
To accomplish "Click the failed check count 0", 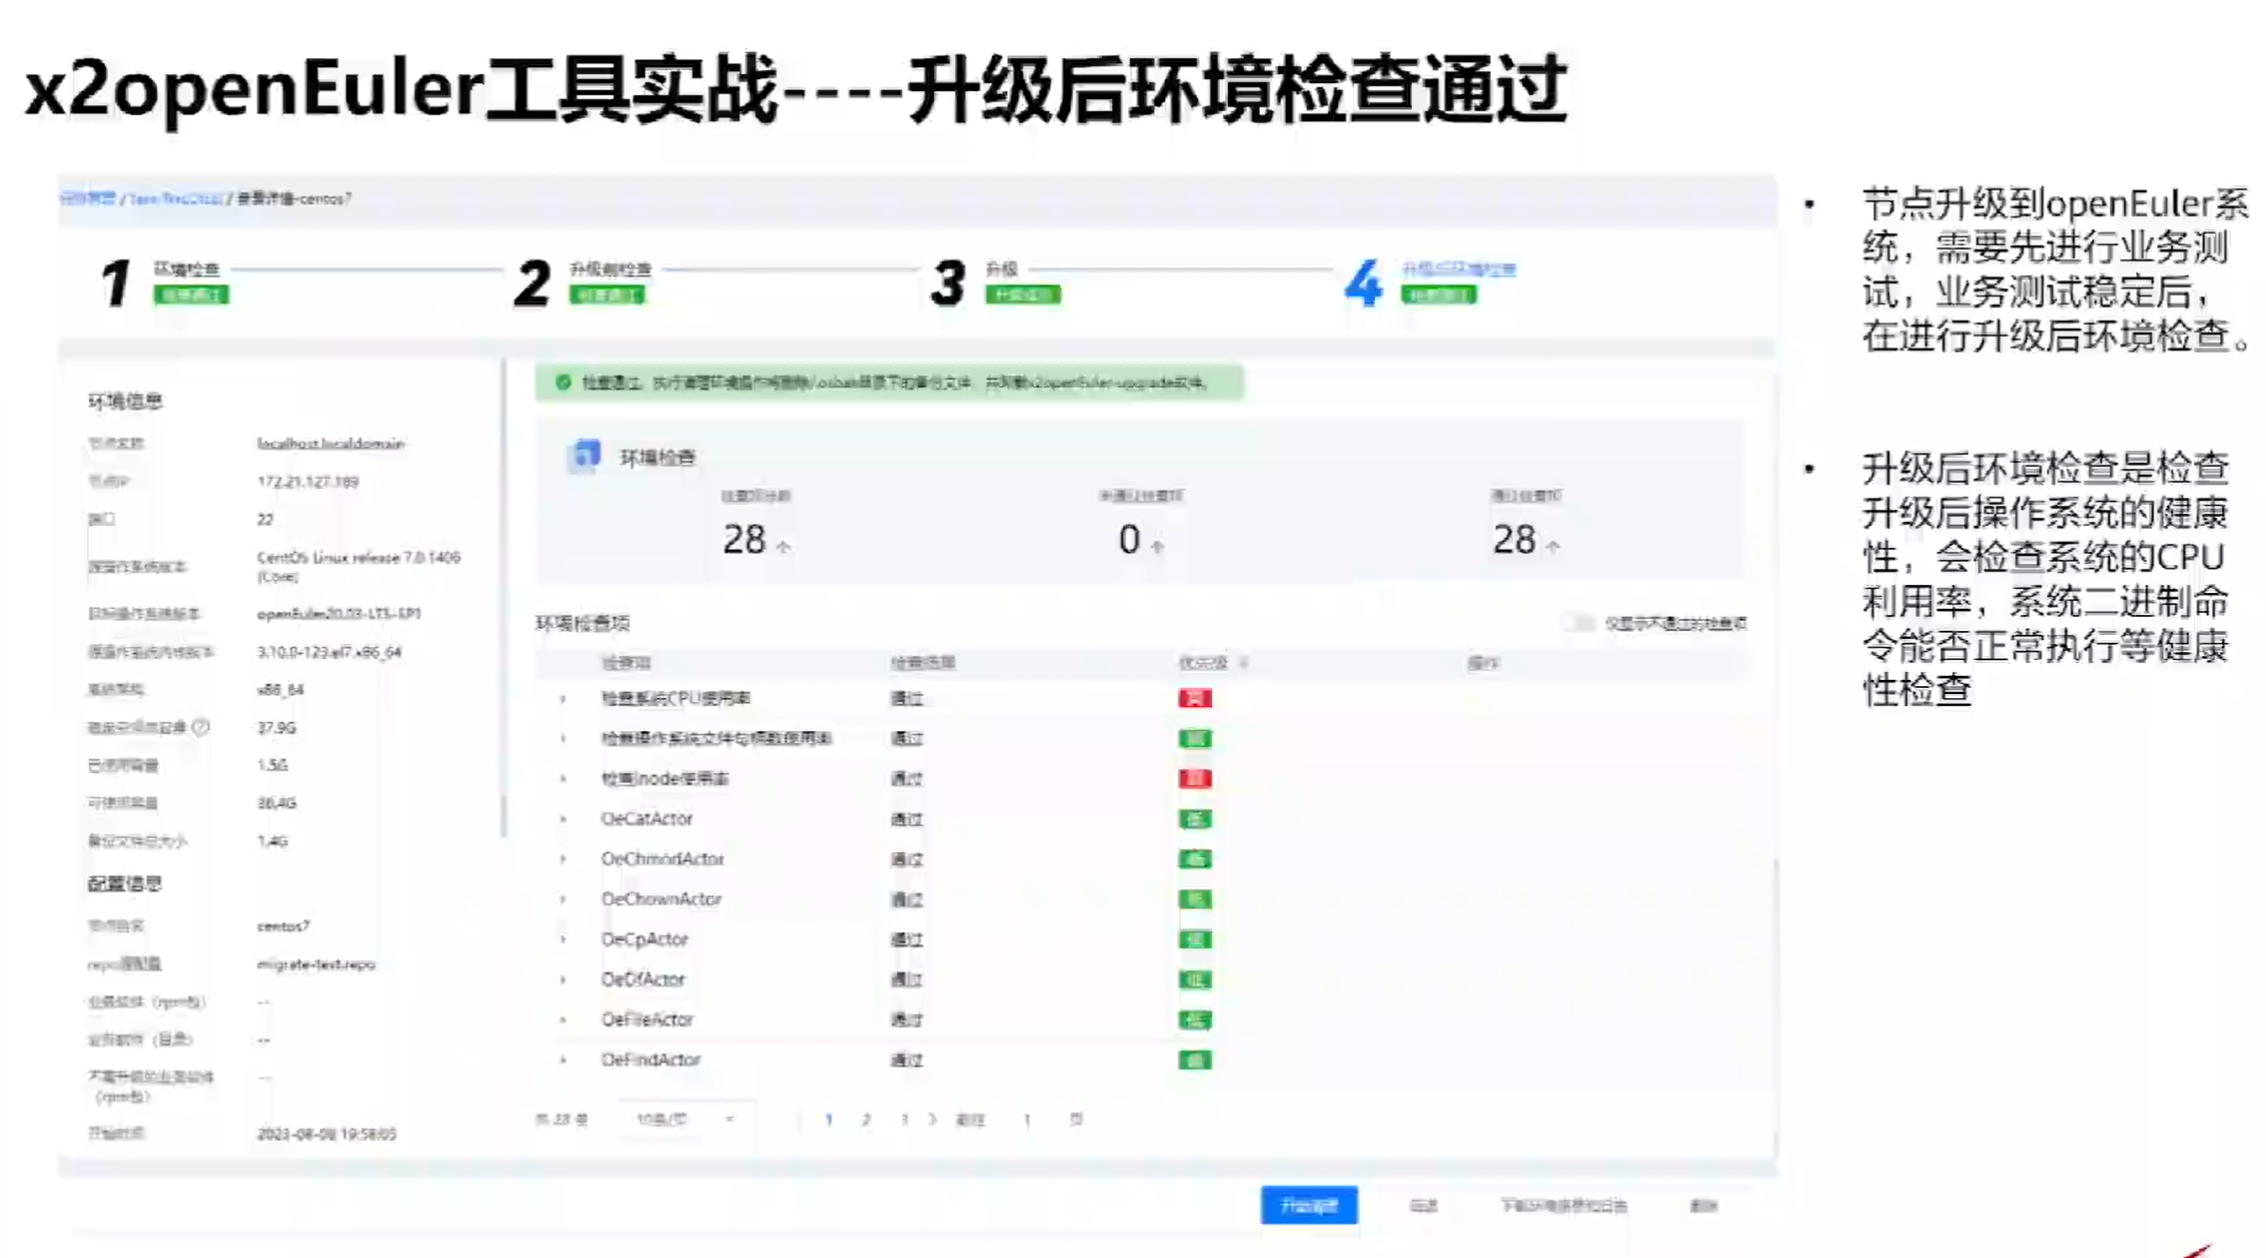I will point(1129,540).
